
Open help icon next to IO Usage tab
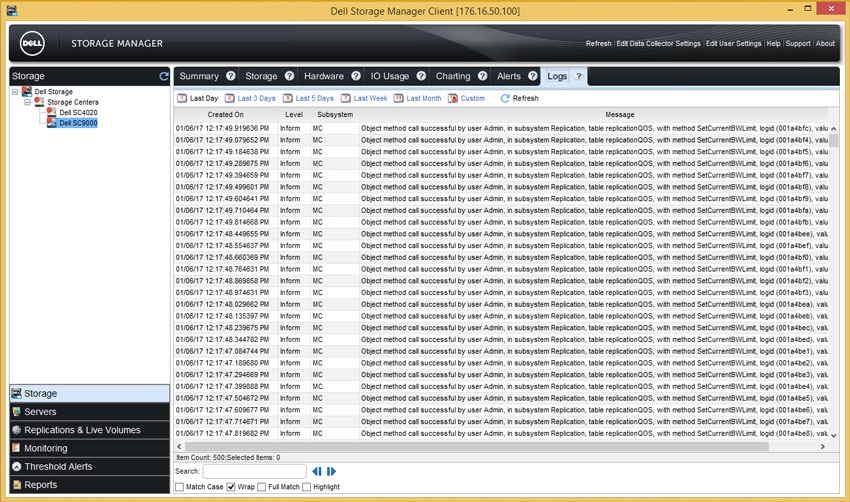421,76
